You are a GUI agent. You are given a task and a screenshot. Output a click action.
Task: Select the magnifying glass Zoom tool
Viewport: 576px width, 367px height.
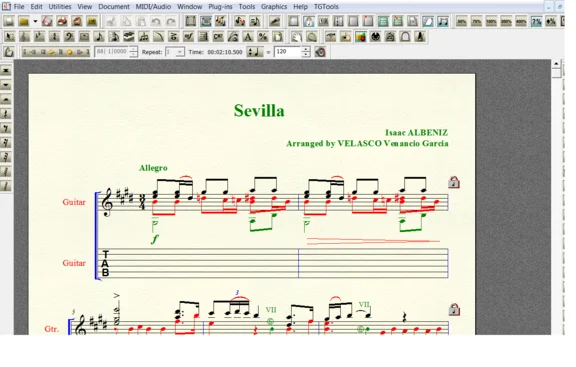[312, 37]
